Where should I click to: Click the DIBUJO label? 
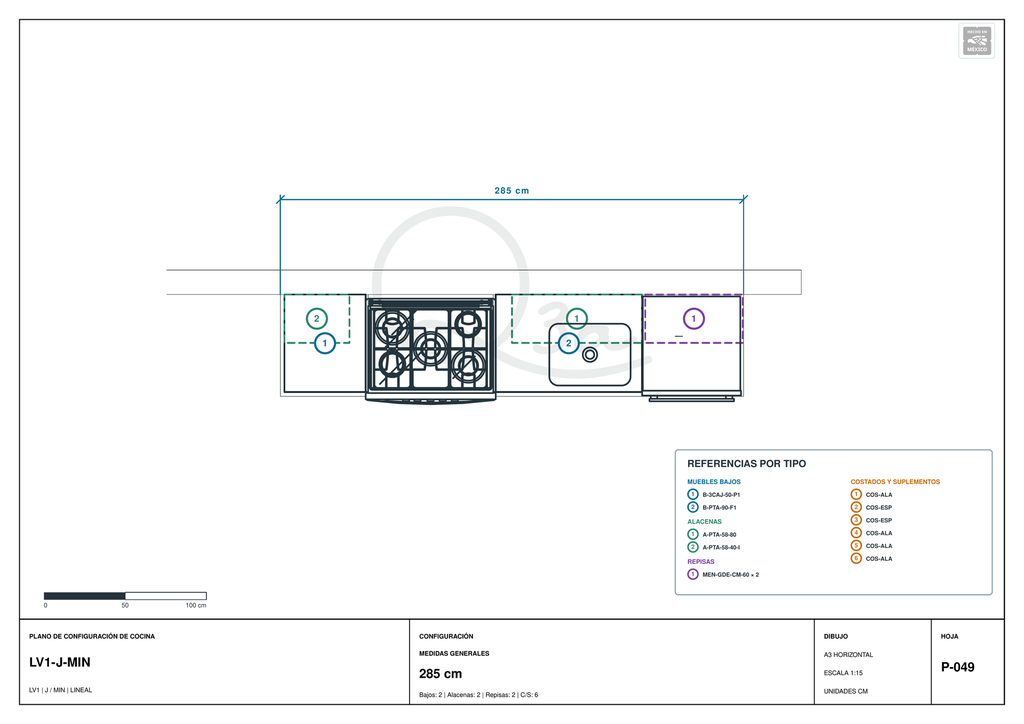pos(835,636)
